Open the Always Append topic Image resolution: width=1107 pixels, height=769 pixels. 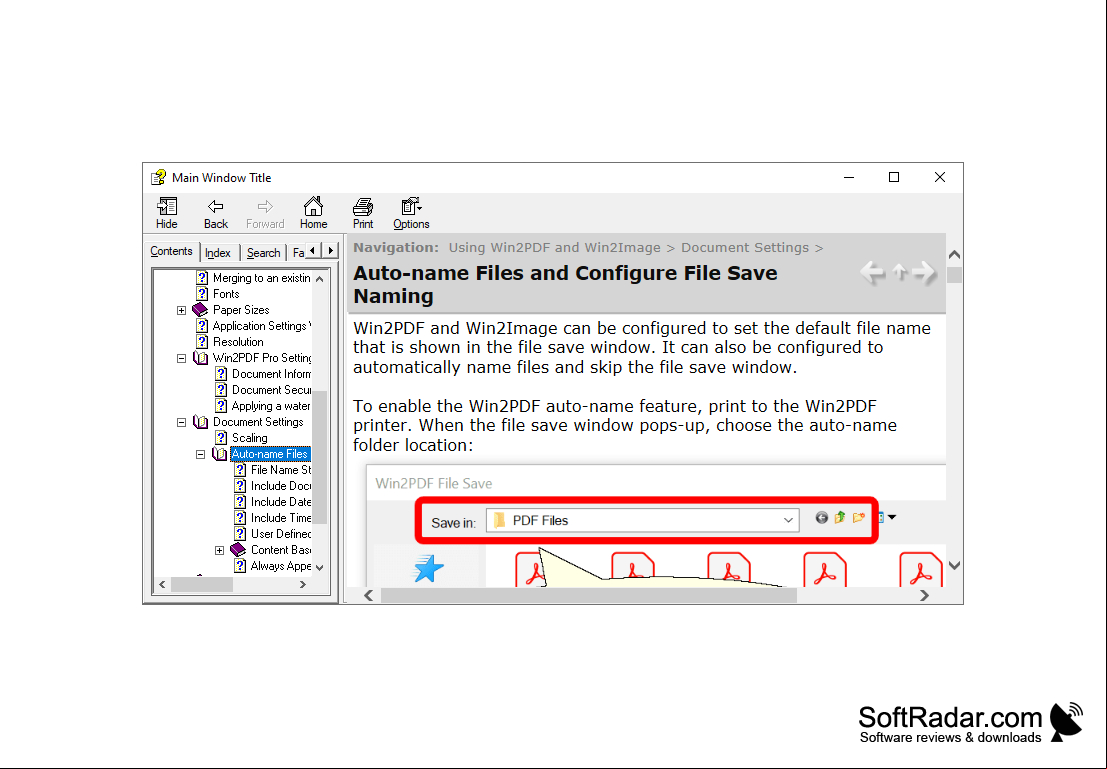coord(281,566)
